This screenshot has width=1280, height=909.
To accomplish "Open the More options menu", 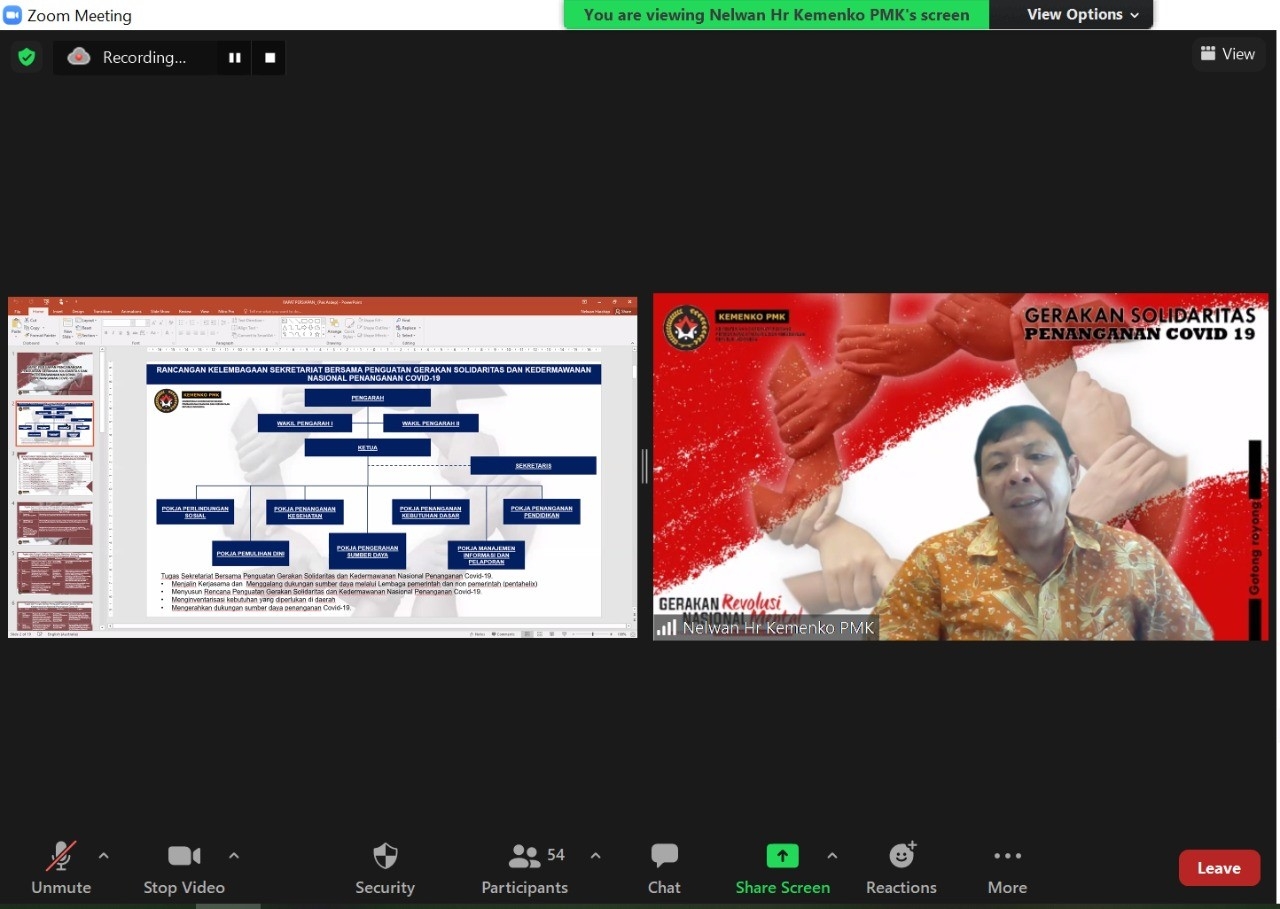I will [1007, 868].
